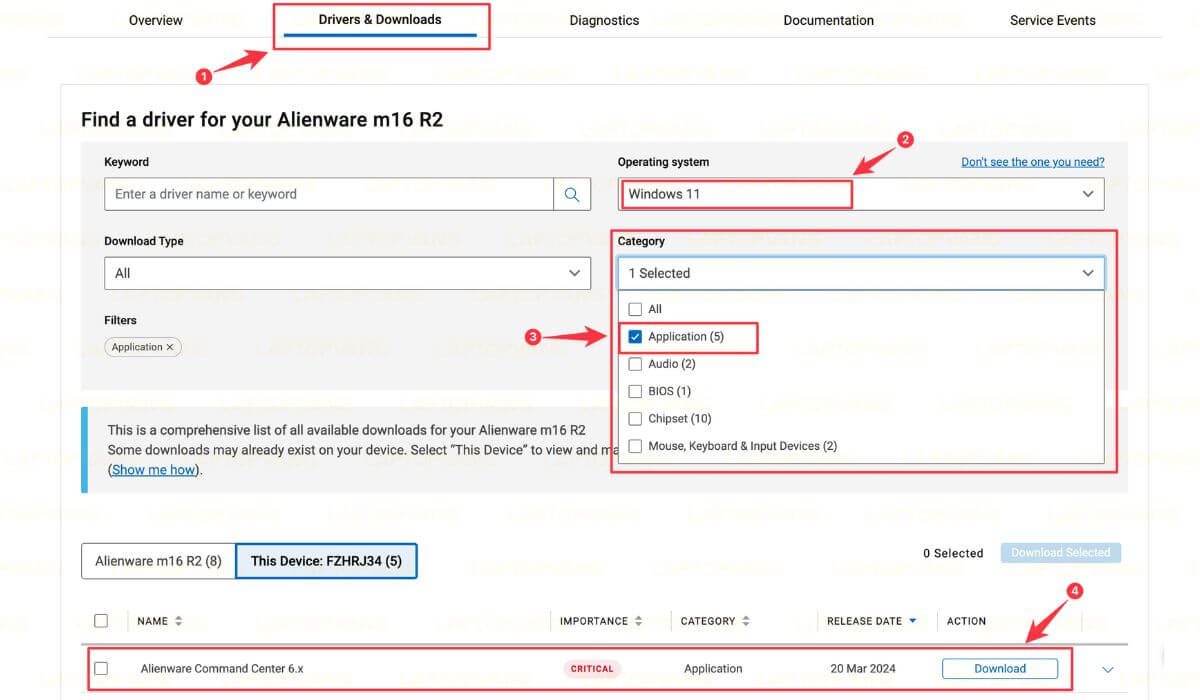
Task: Select the Alienware m16 R2 (8) tab
Action: (x=158, y=561)
